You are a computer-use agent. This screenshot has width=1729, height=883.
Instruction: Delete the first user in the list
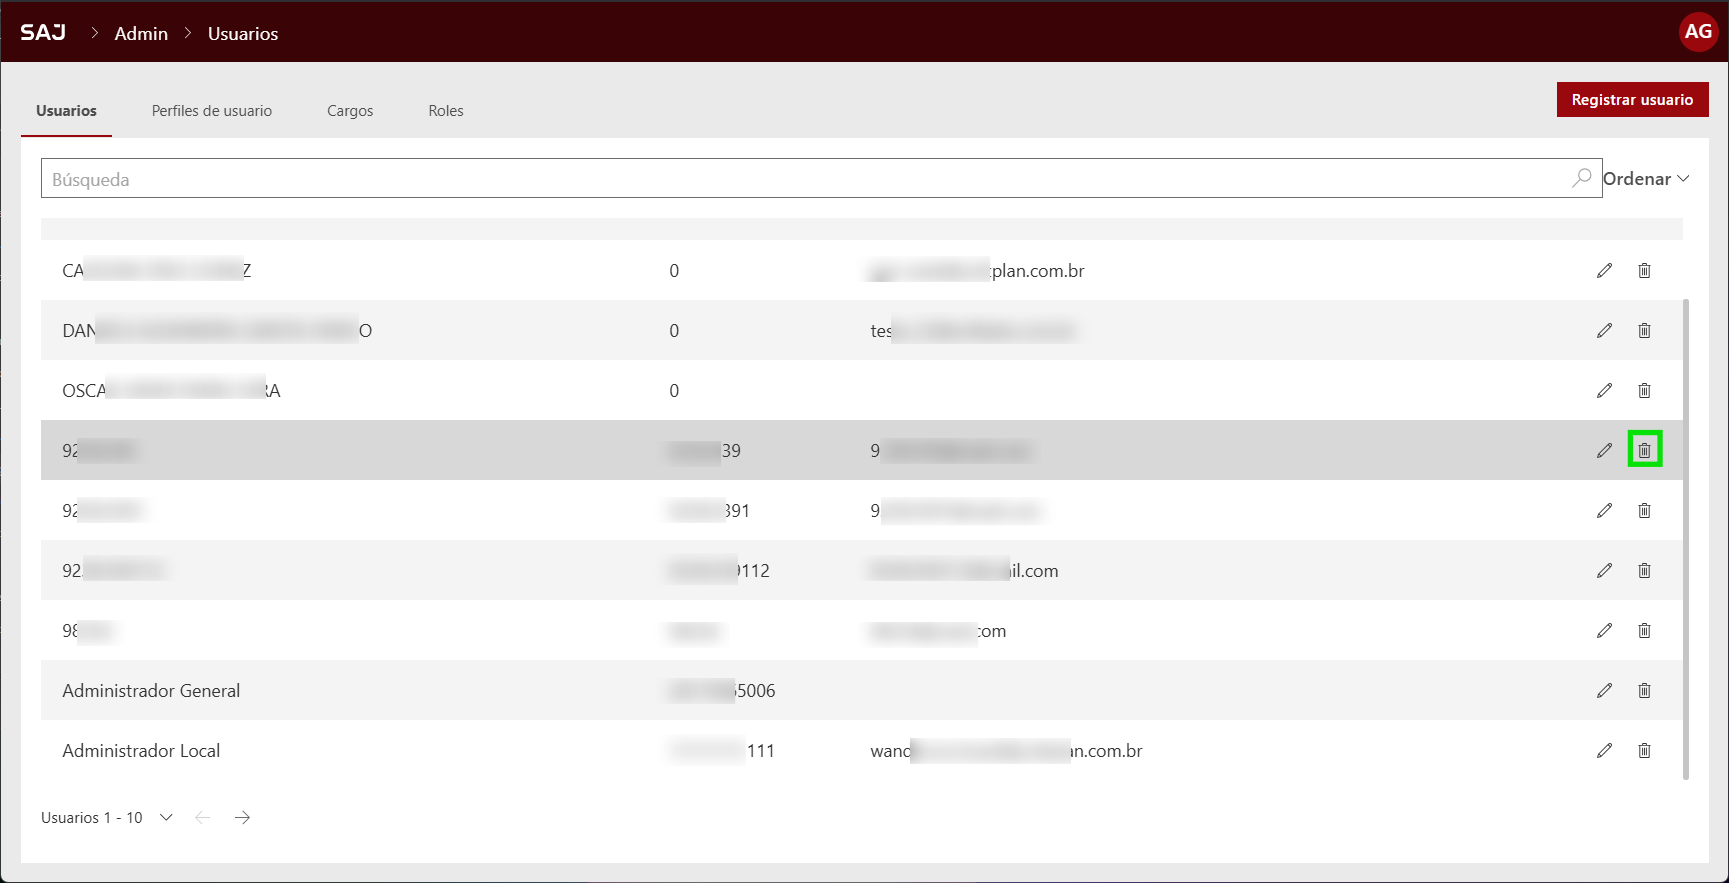[x=1644, y=270]
